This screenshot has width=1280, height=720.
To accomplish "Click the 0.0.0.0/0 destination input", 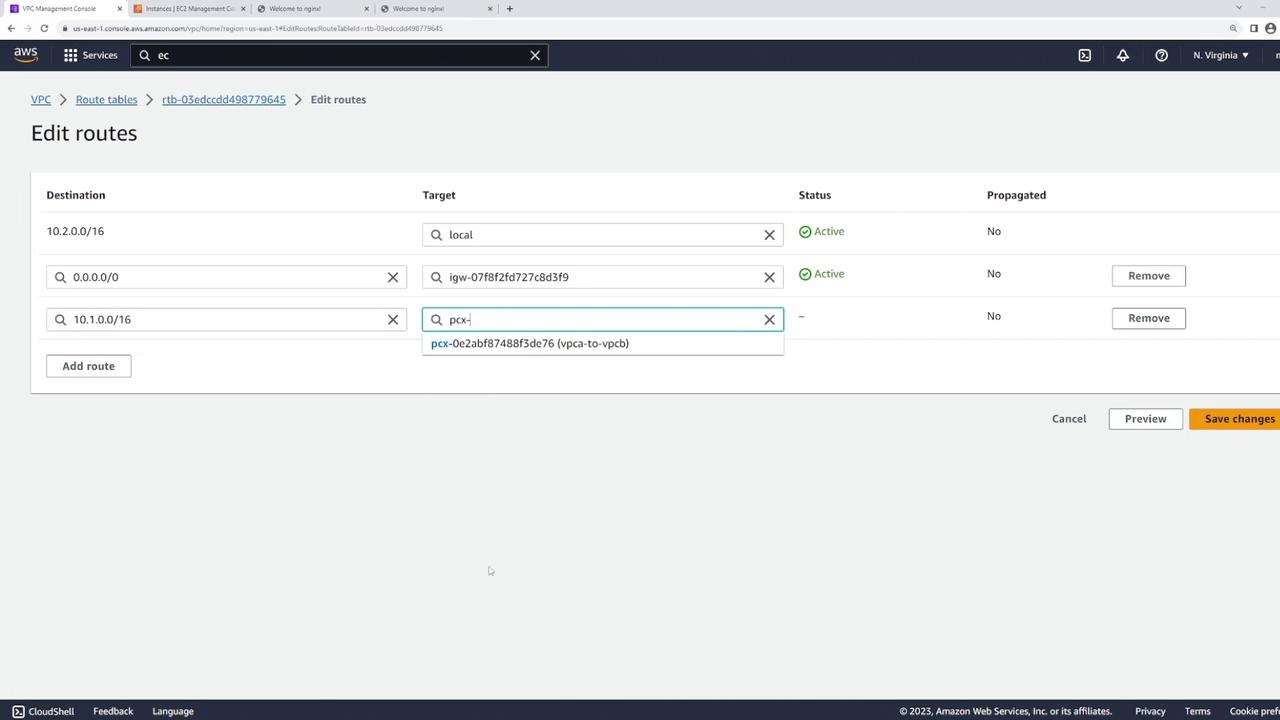I will pyautogui.click(x=226, y=277).
